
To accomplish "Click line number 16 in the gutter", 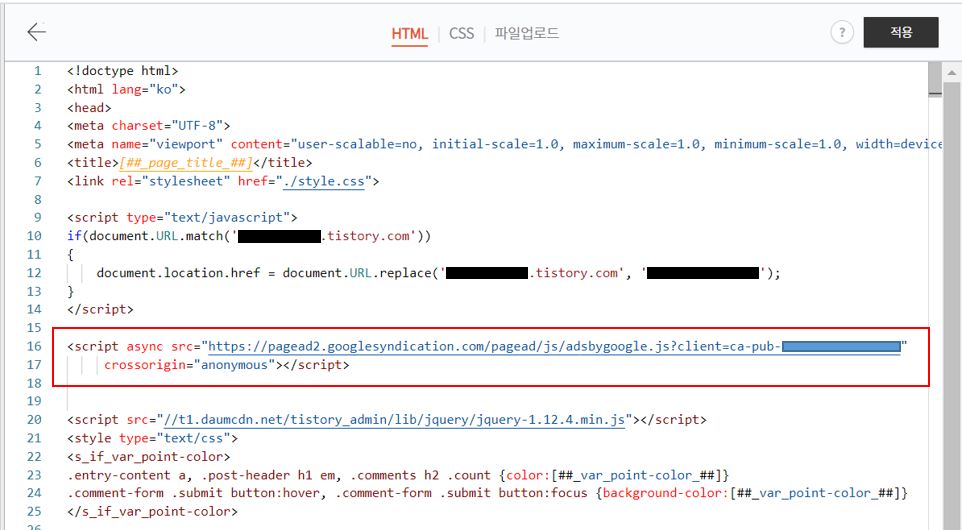I will [x=34, y=347].
